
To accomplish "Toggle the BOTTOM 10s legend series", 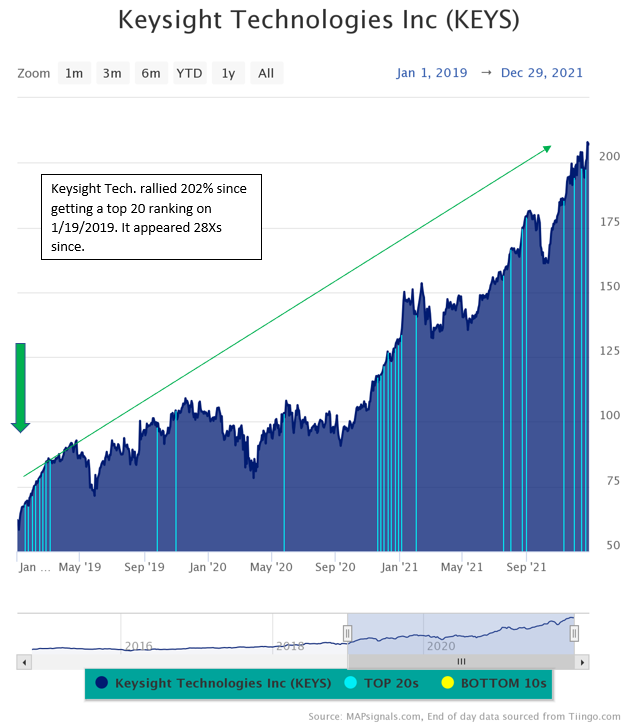I will tap(493, 683).
